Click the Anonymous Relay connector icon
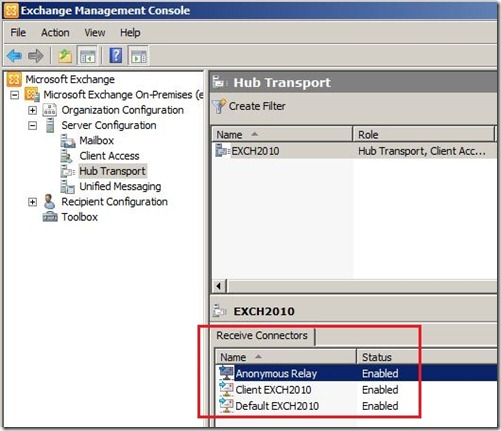Screen dimensions: 501x431 click(x=226, y=373)
